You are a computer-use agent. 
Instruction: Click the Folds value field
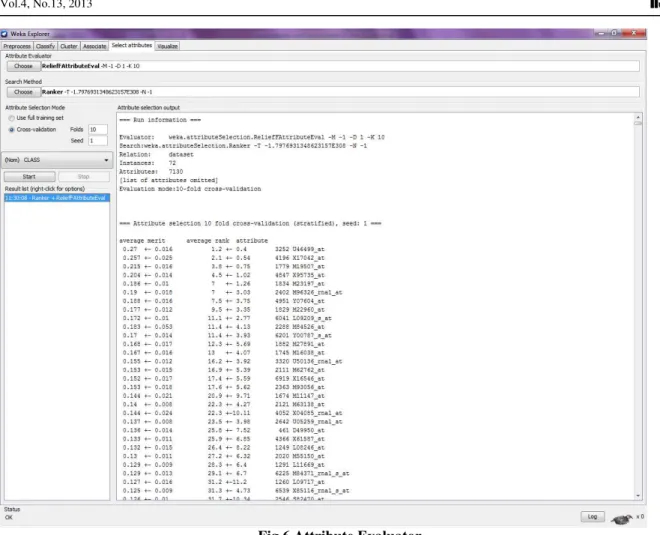(98, 130)
